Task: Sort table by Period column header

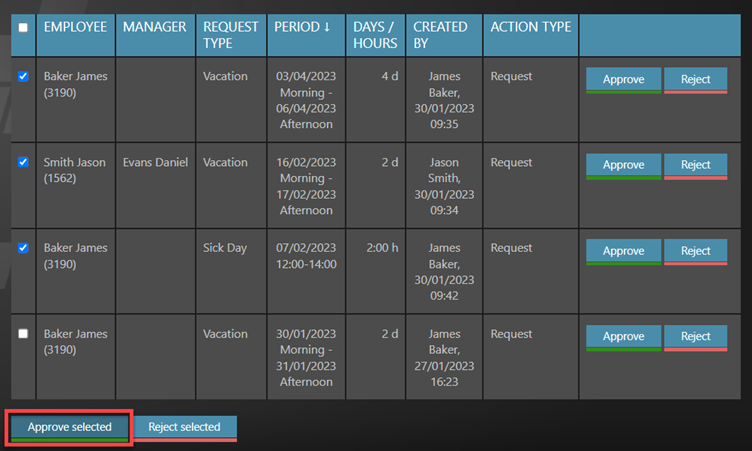Action: [x=302, y=27]
